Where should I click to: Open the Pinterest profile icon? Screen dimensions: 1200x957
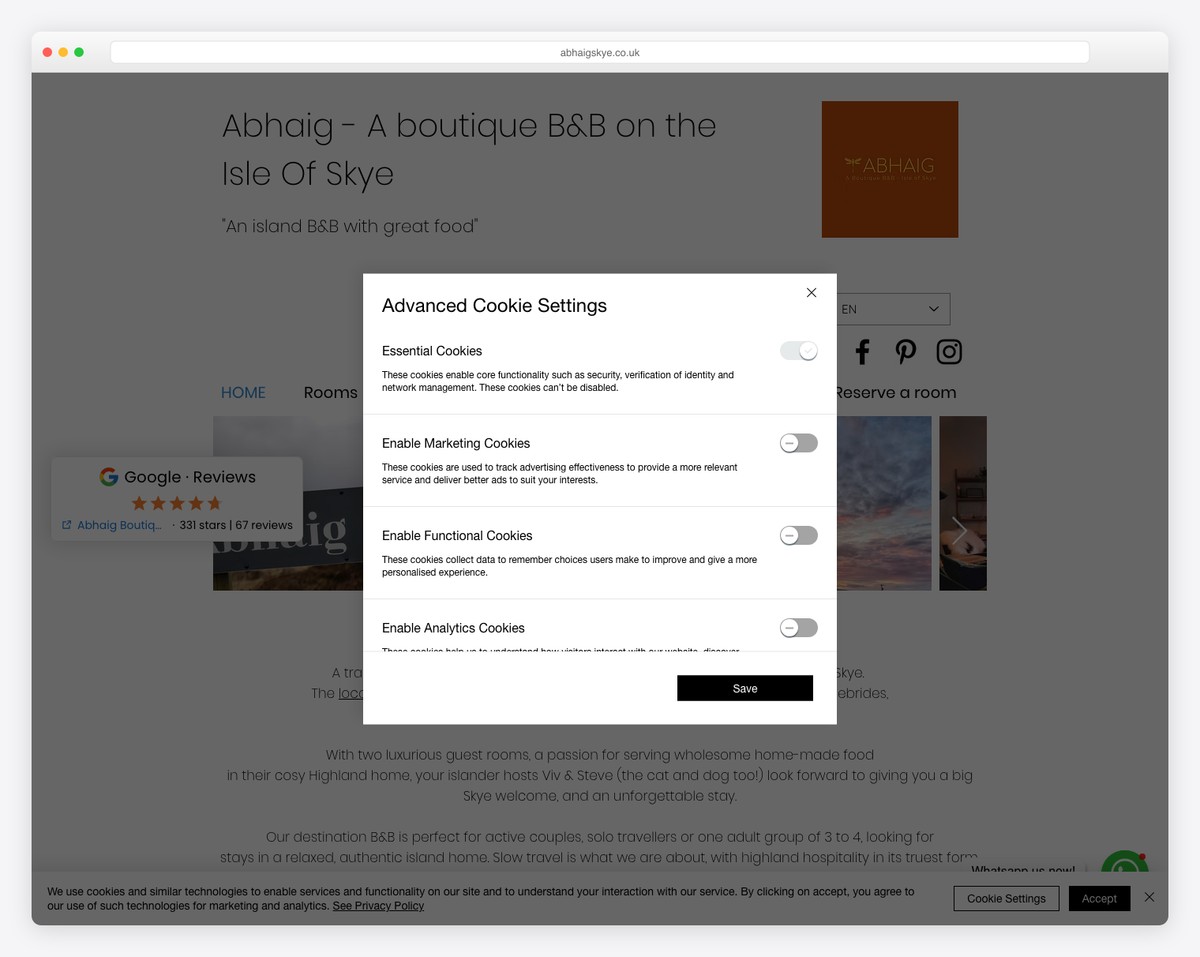905,351
